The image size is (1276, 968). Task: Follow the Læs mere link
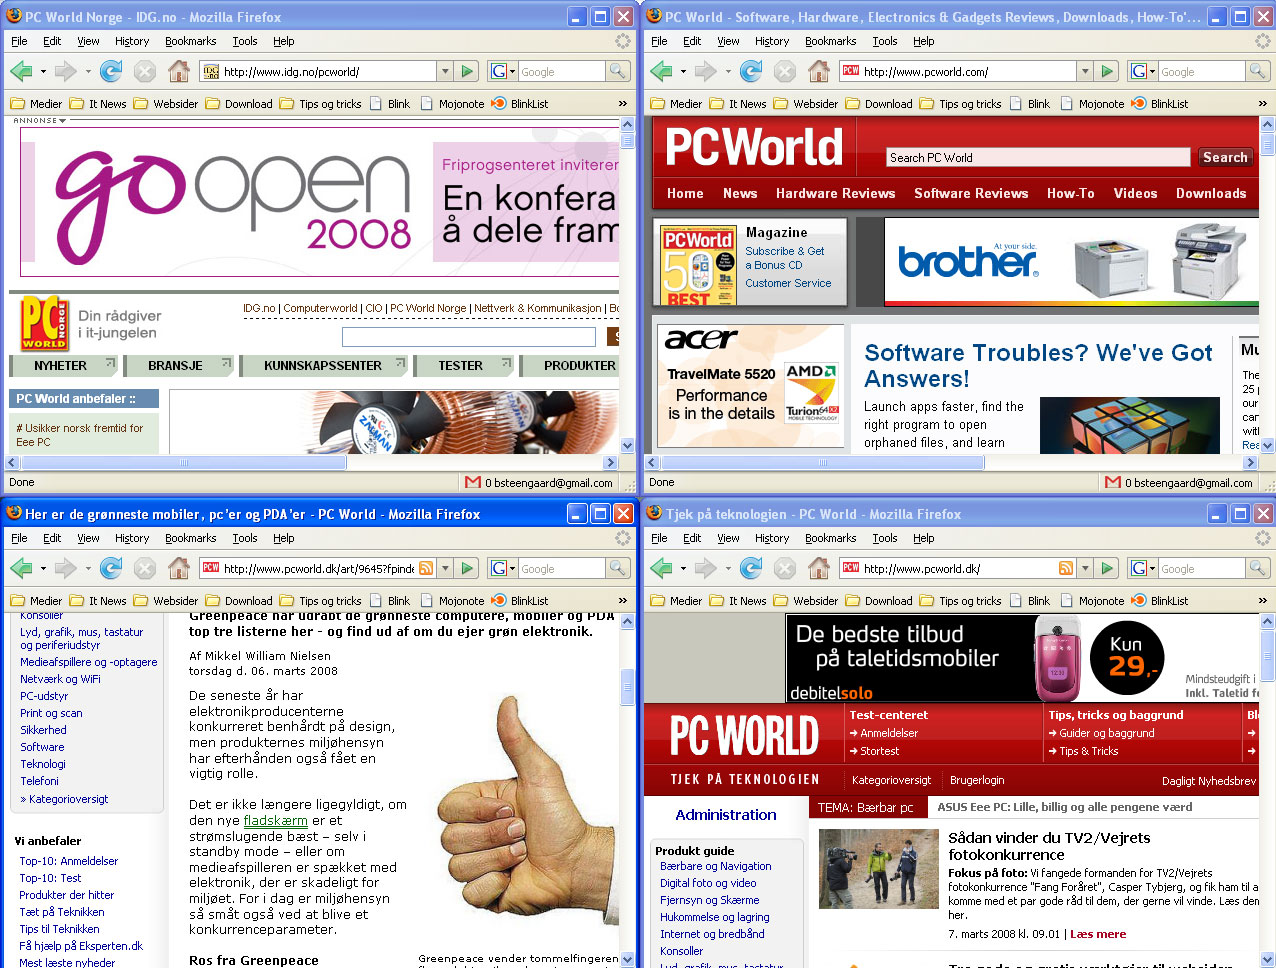(1098, 934)
